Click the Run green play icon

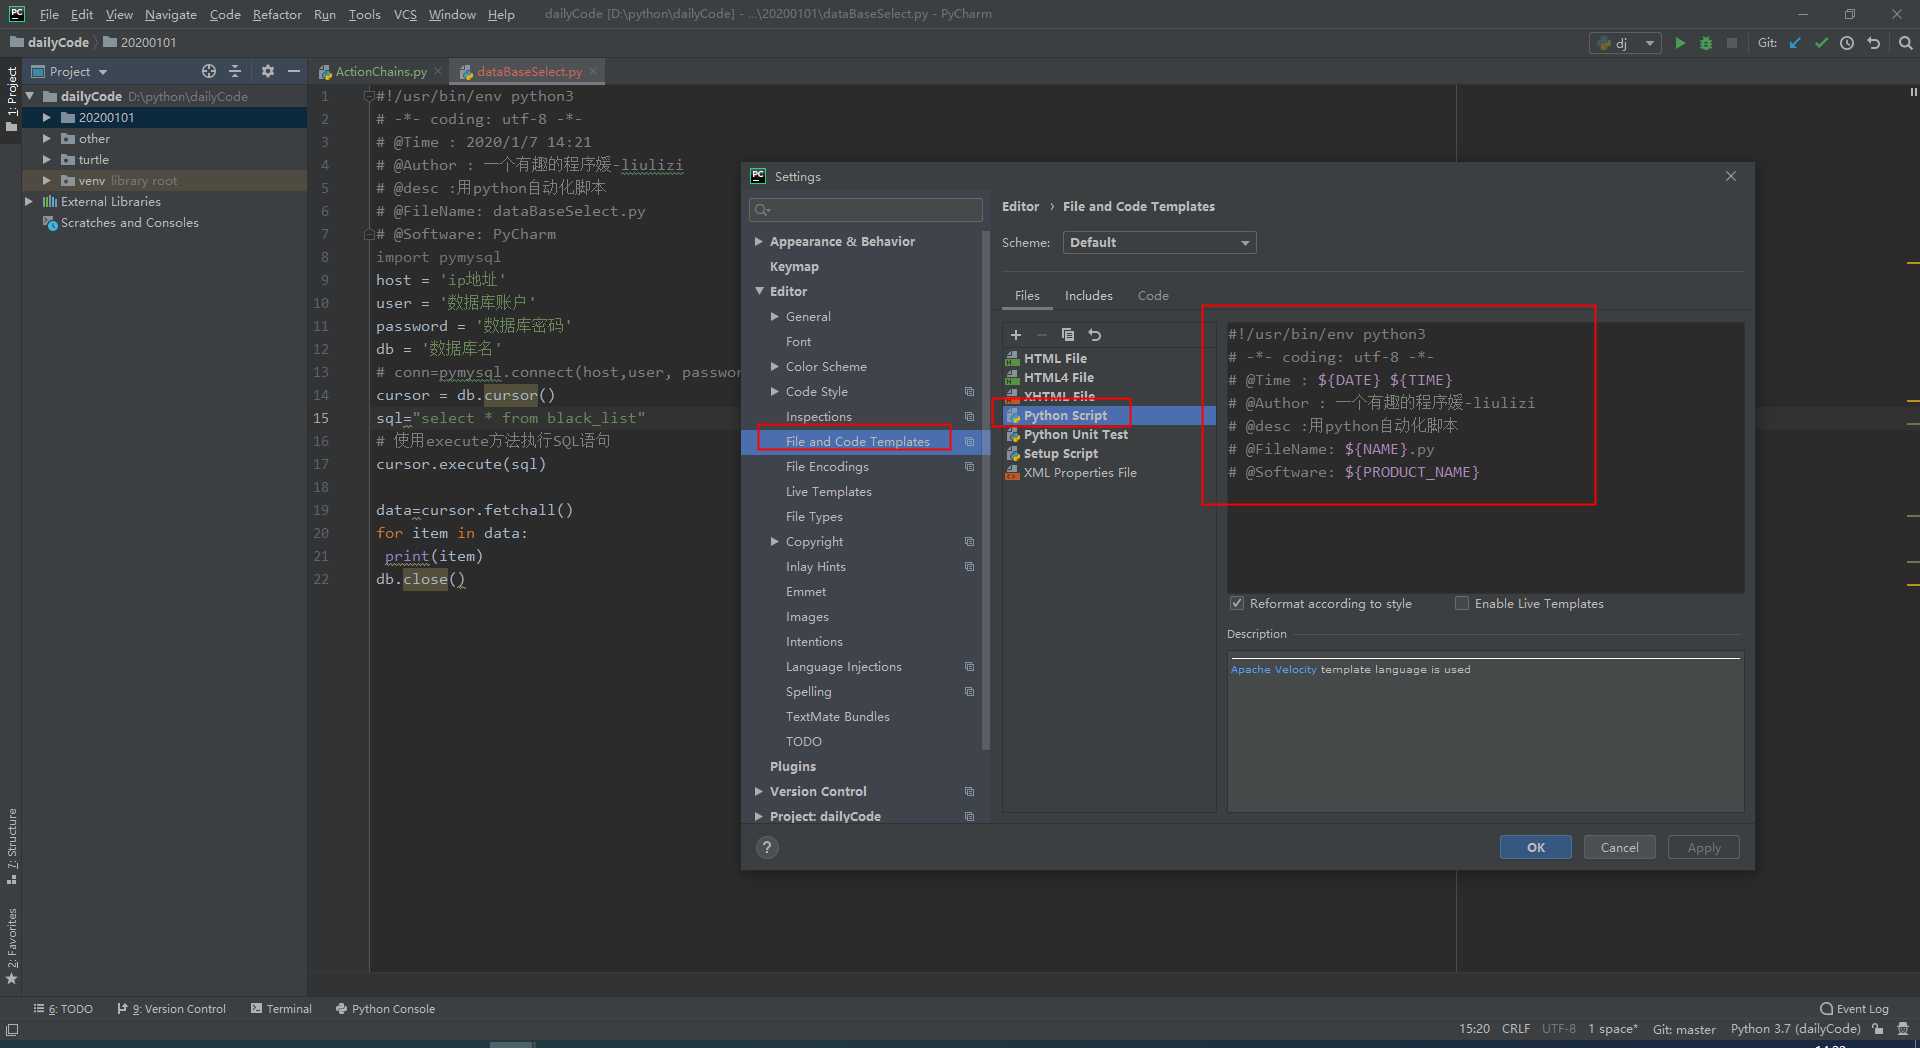point(1680,43)
